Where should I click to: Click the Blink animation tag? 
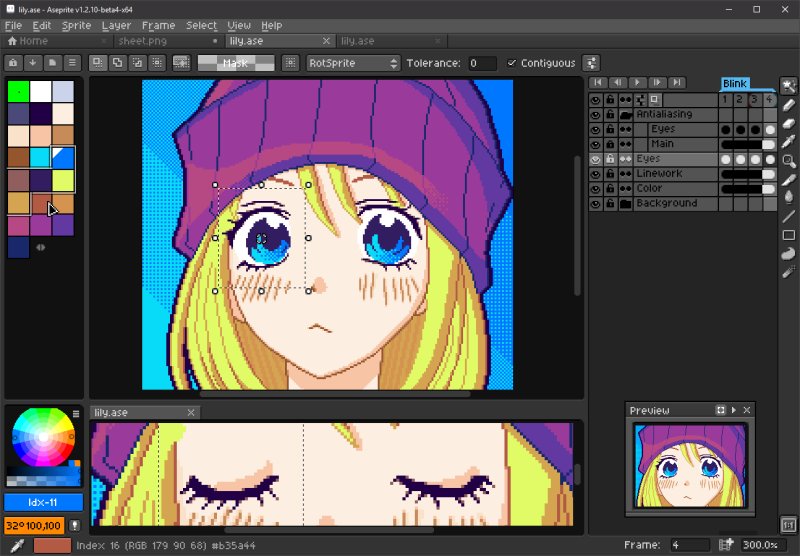point(735,84)
